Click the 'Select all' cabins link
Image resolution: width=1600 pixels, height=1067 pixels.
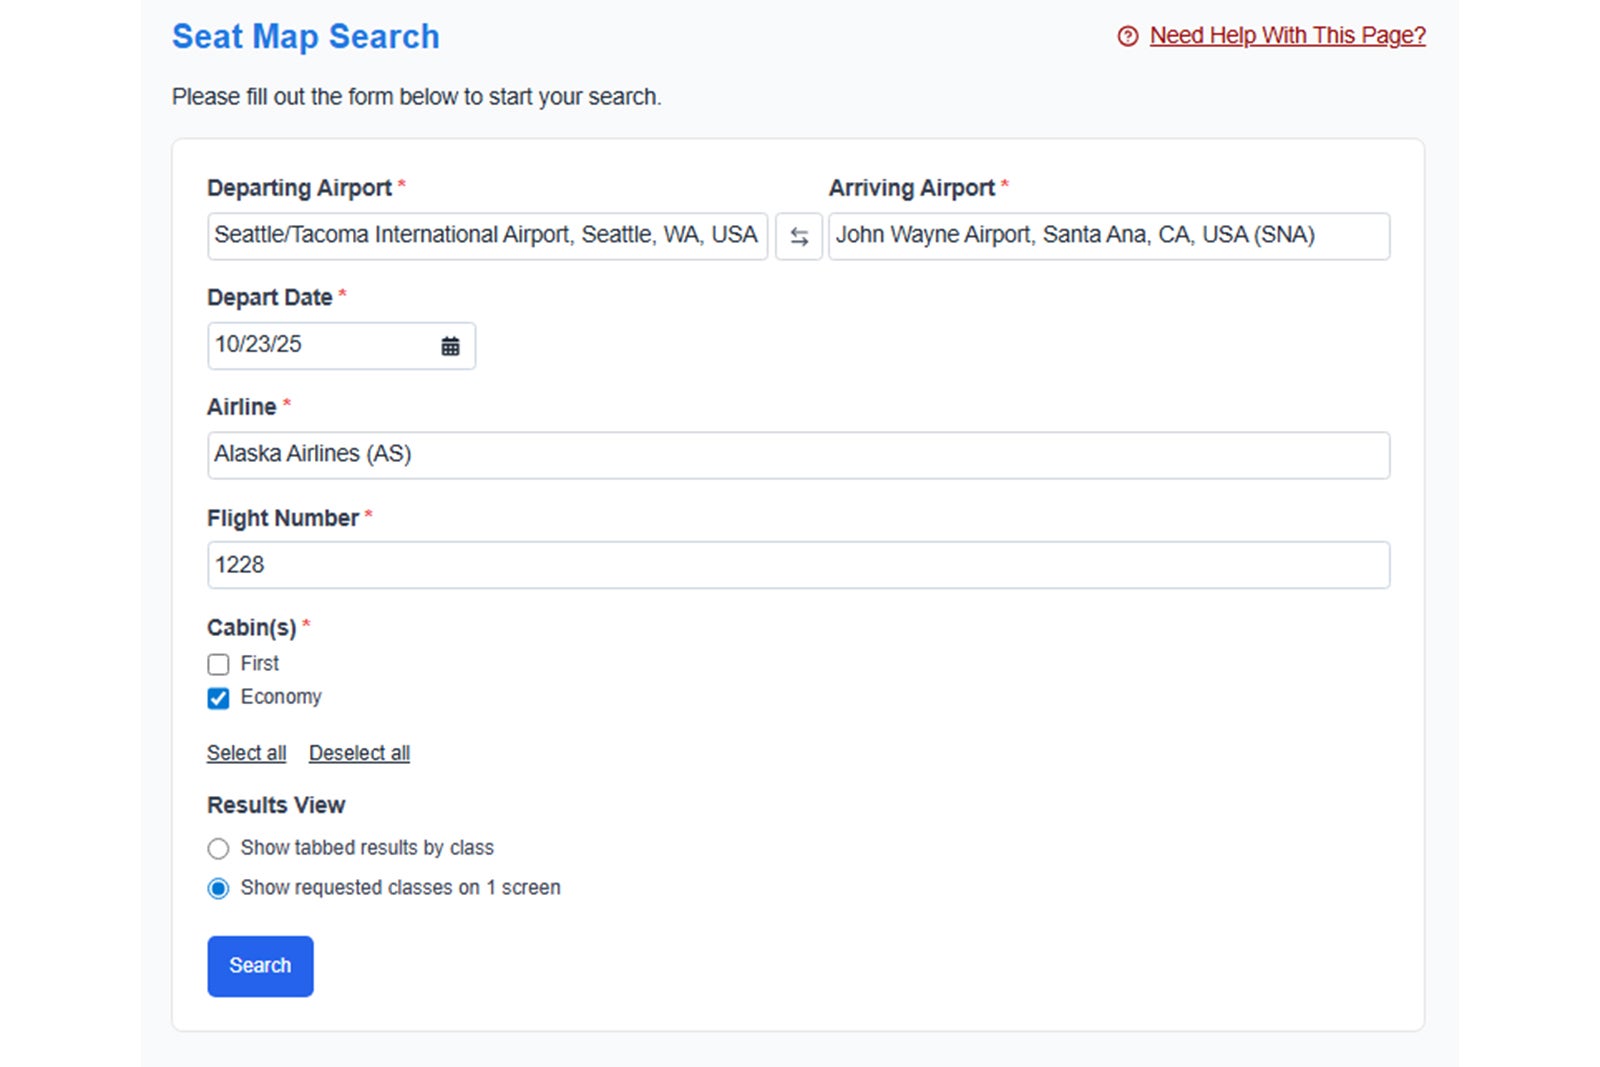tap(246, 753)
